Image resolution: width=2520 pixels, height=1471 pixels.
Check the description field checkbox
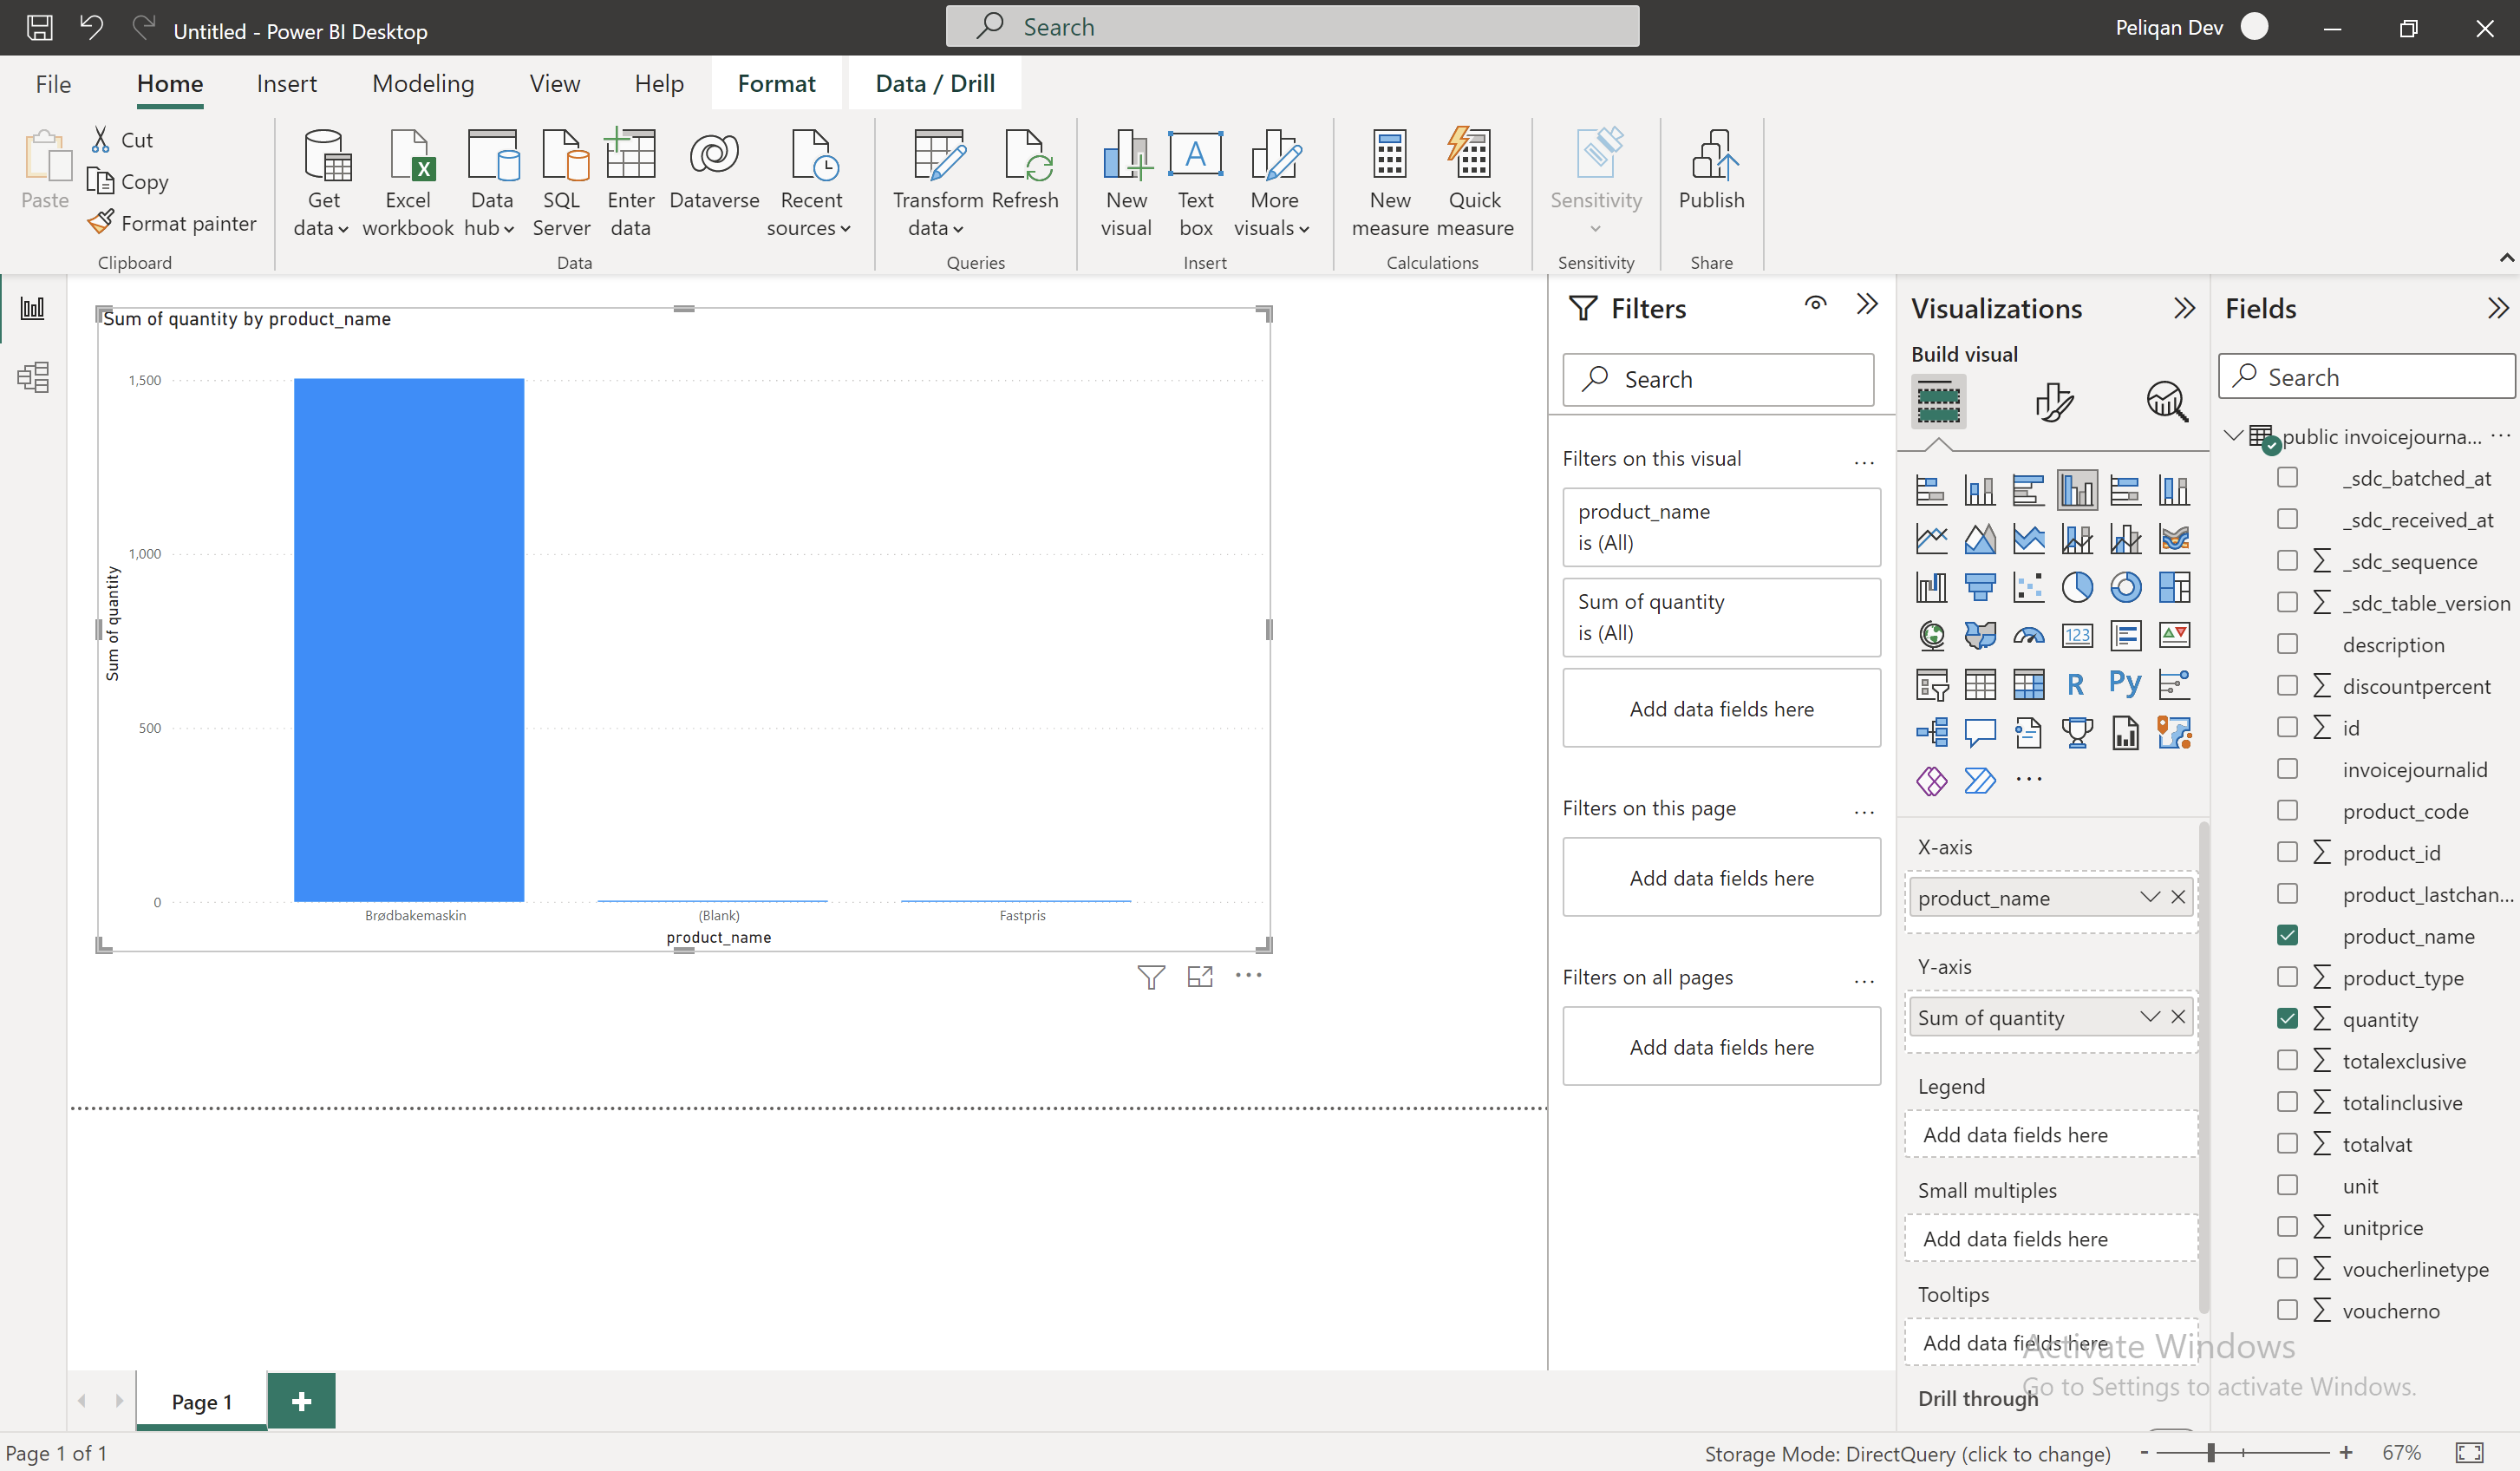click(x=2287, y=644)
